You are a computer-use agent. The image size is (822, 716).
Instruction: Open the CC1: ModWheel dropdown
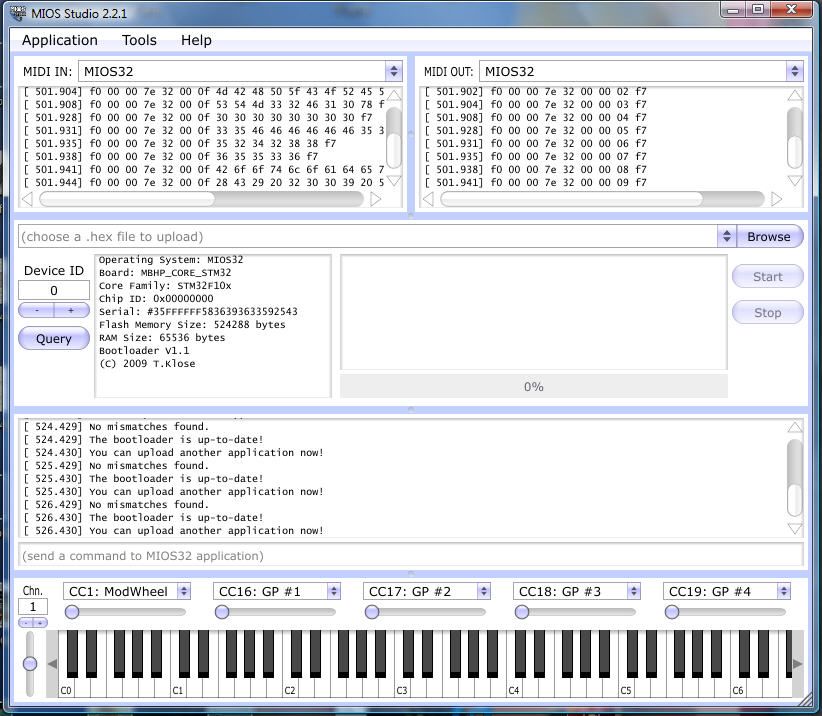[127, 591]
